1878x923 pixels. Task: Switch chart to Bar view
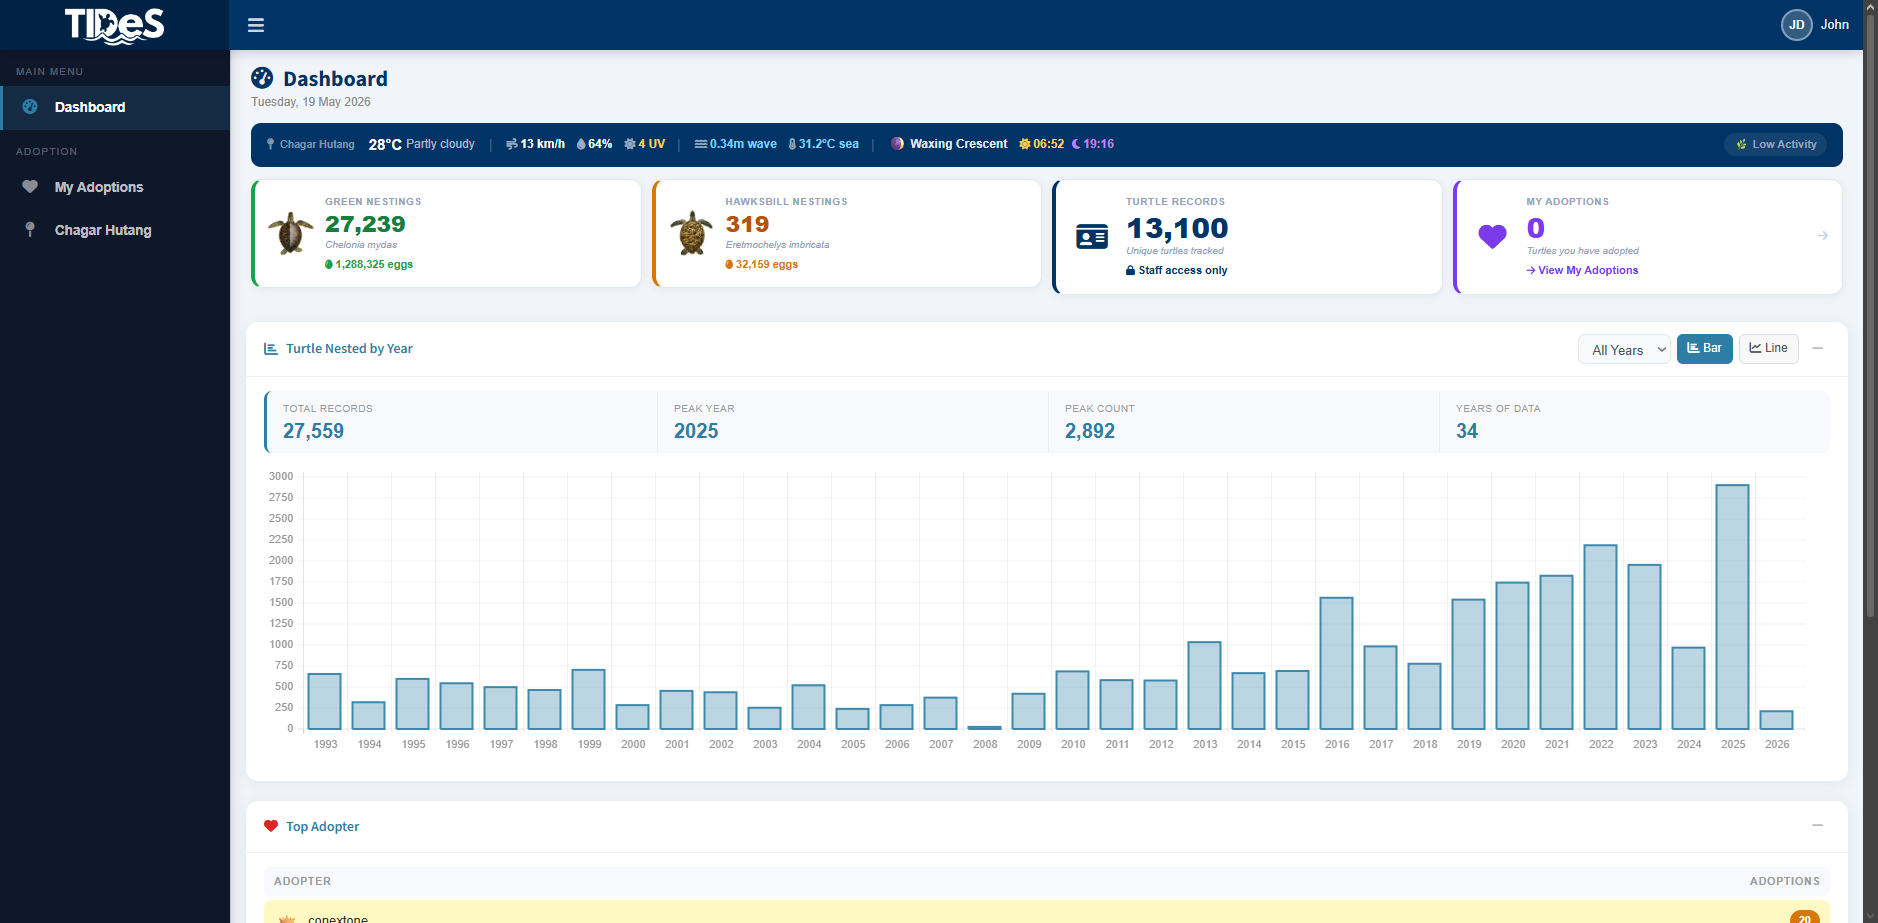click(x=1704, y=349)
